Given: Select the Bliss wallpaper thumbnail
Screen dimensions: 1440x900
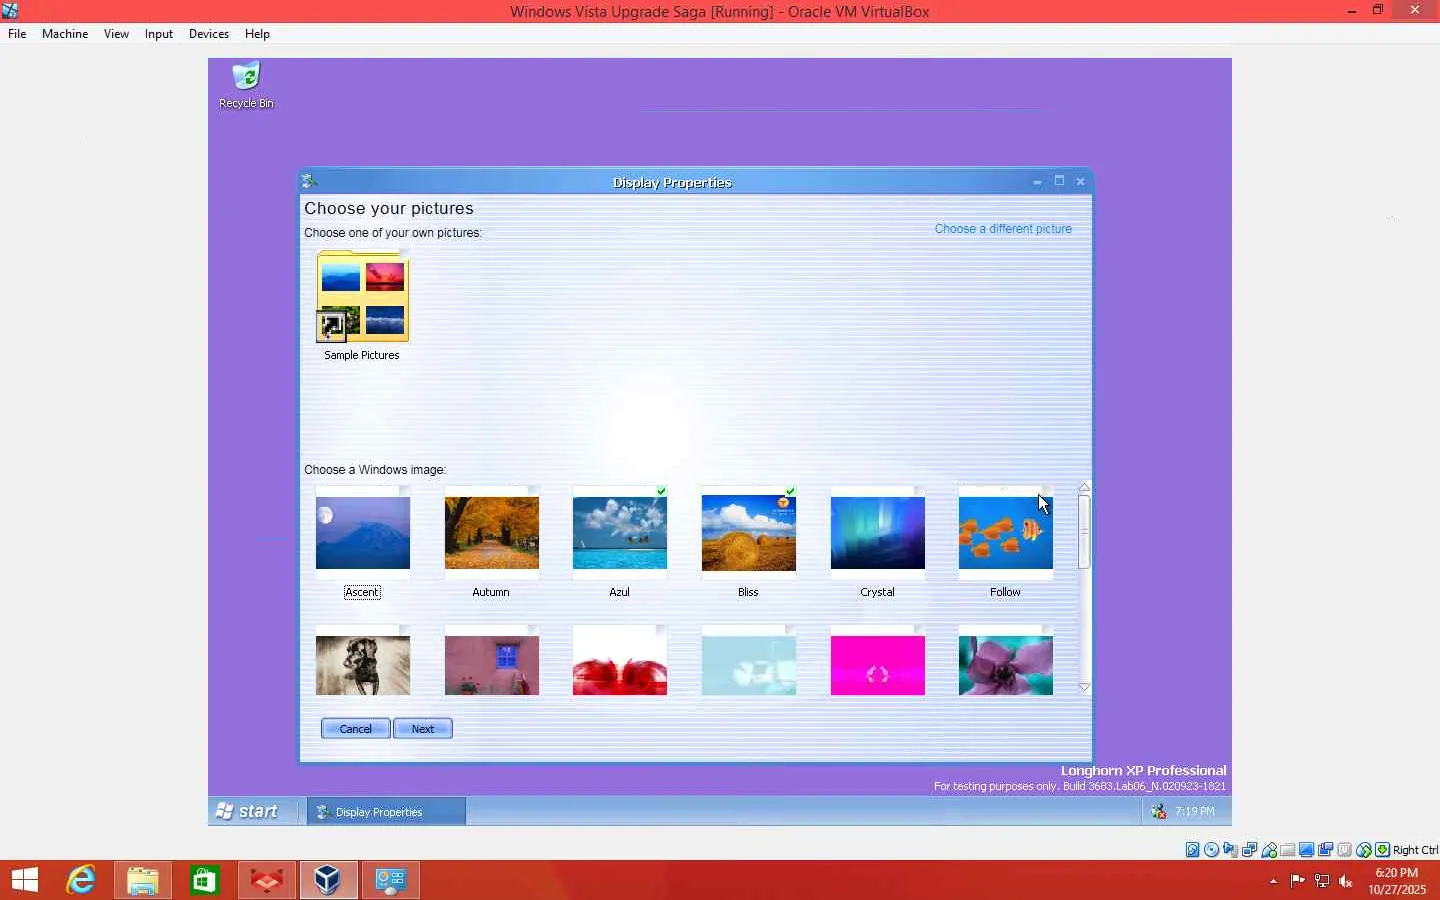Looking at the screenshot, I should point(749,533).
